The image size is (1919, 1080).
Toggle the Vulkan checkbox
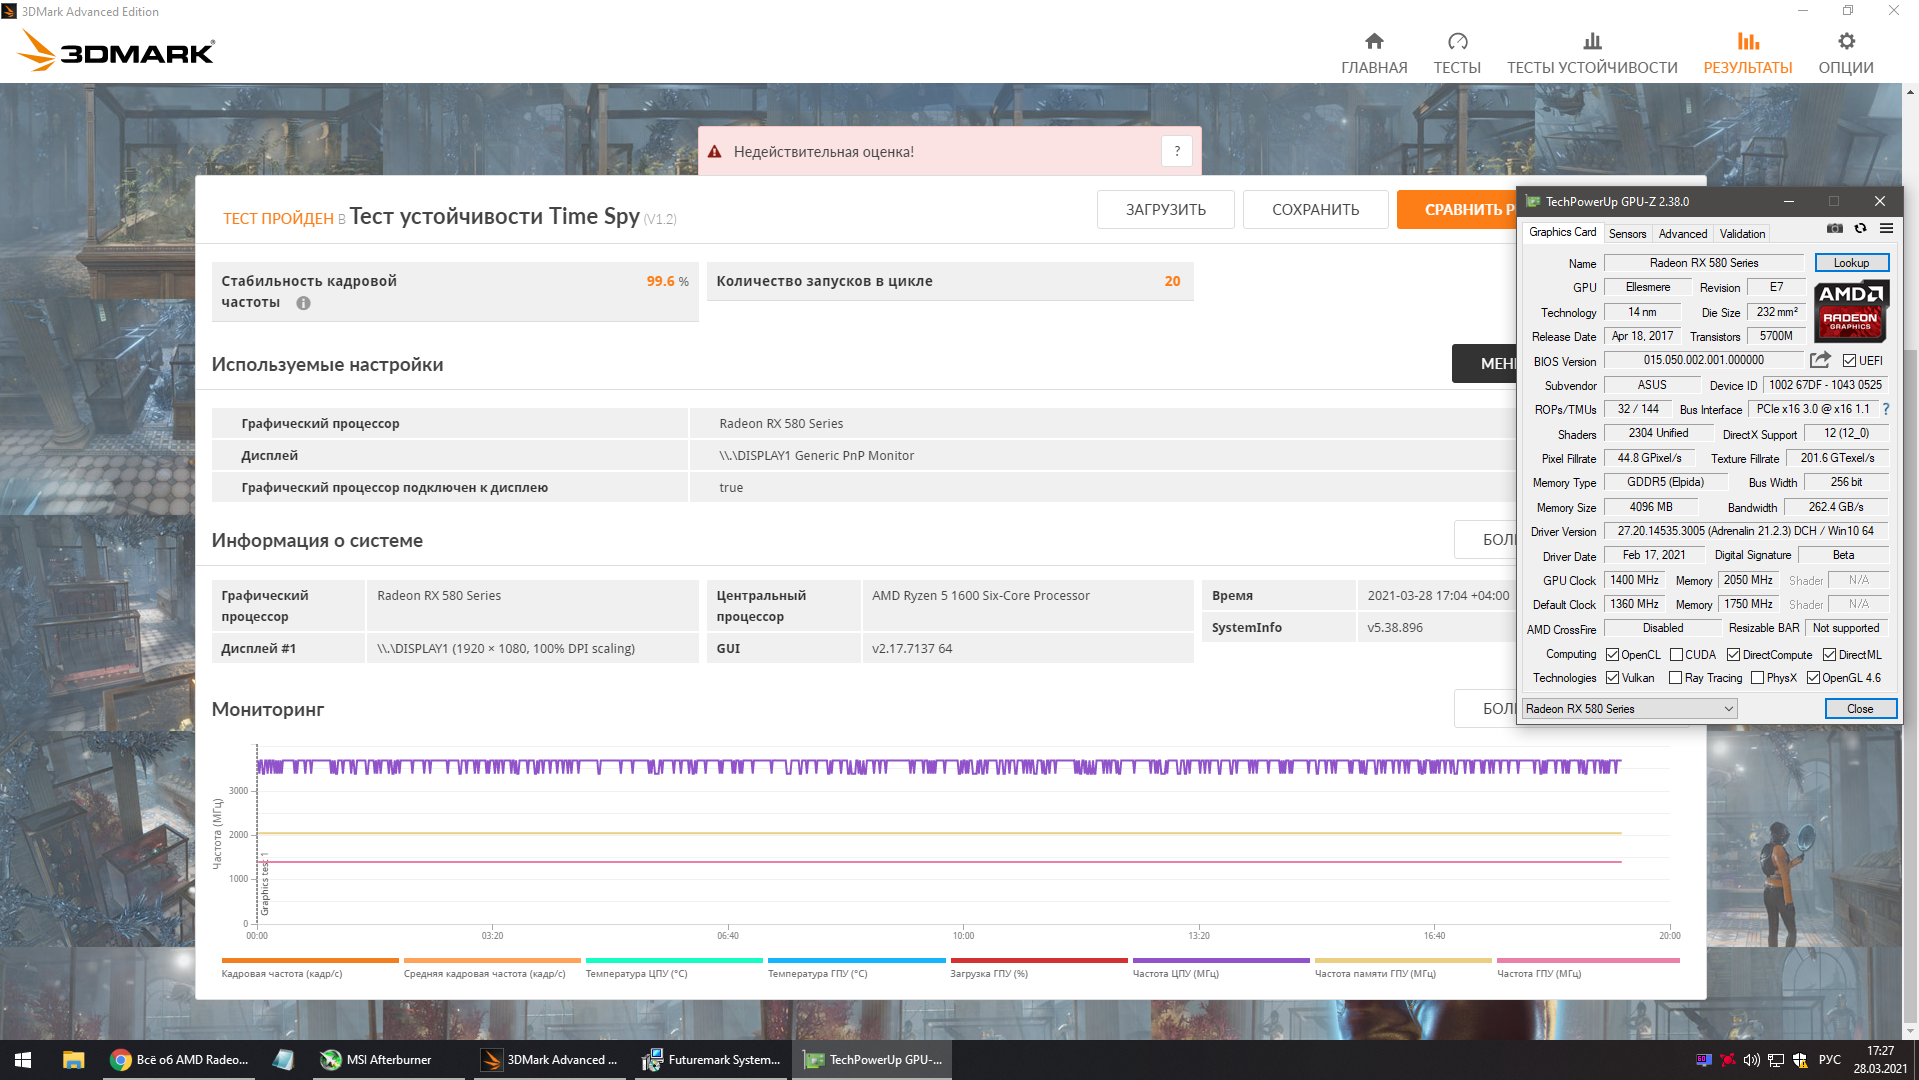coord(1612,678)
